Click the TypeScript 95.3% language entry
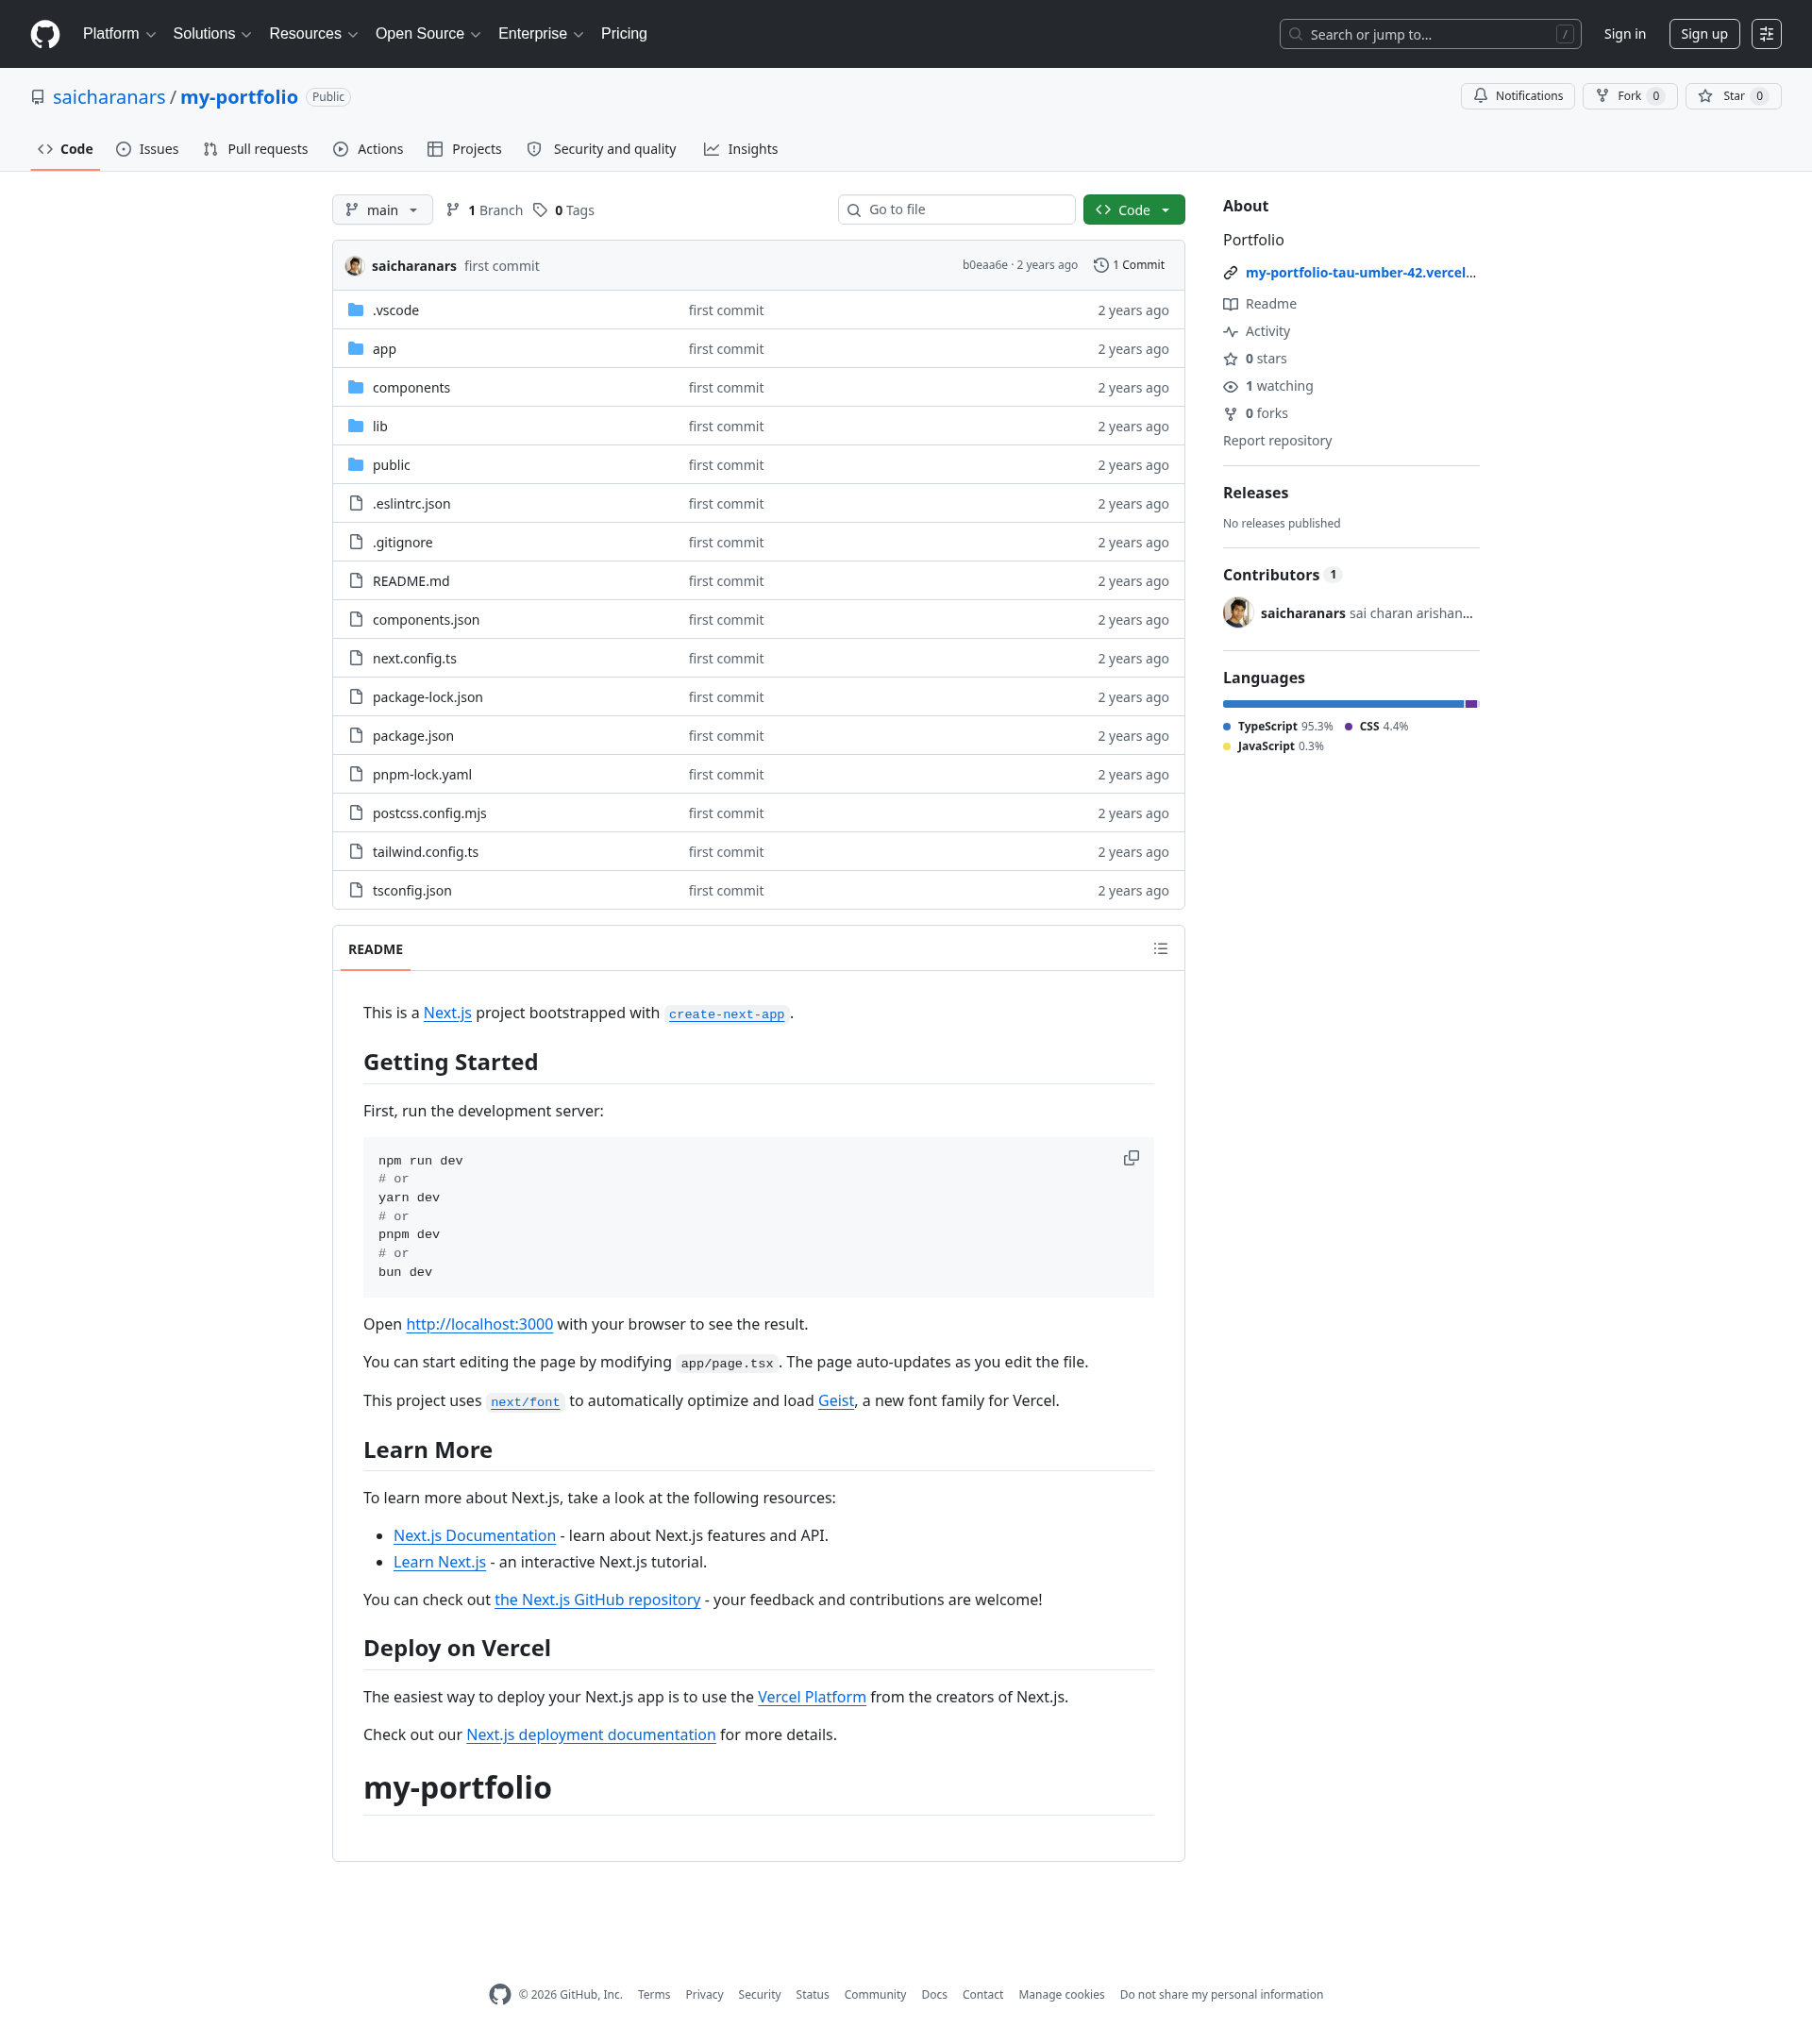1812x2044 pixels. (1278, 727)
